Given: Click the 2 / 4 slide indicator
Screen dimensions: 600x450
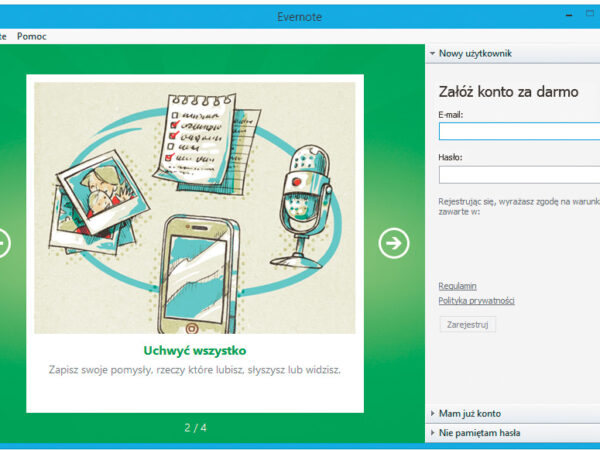Looking at the screenshot, I should [195, 428].
